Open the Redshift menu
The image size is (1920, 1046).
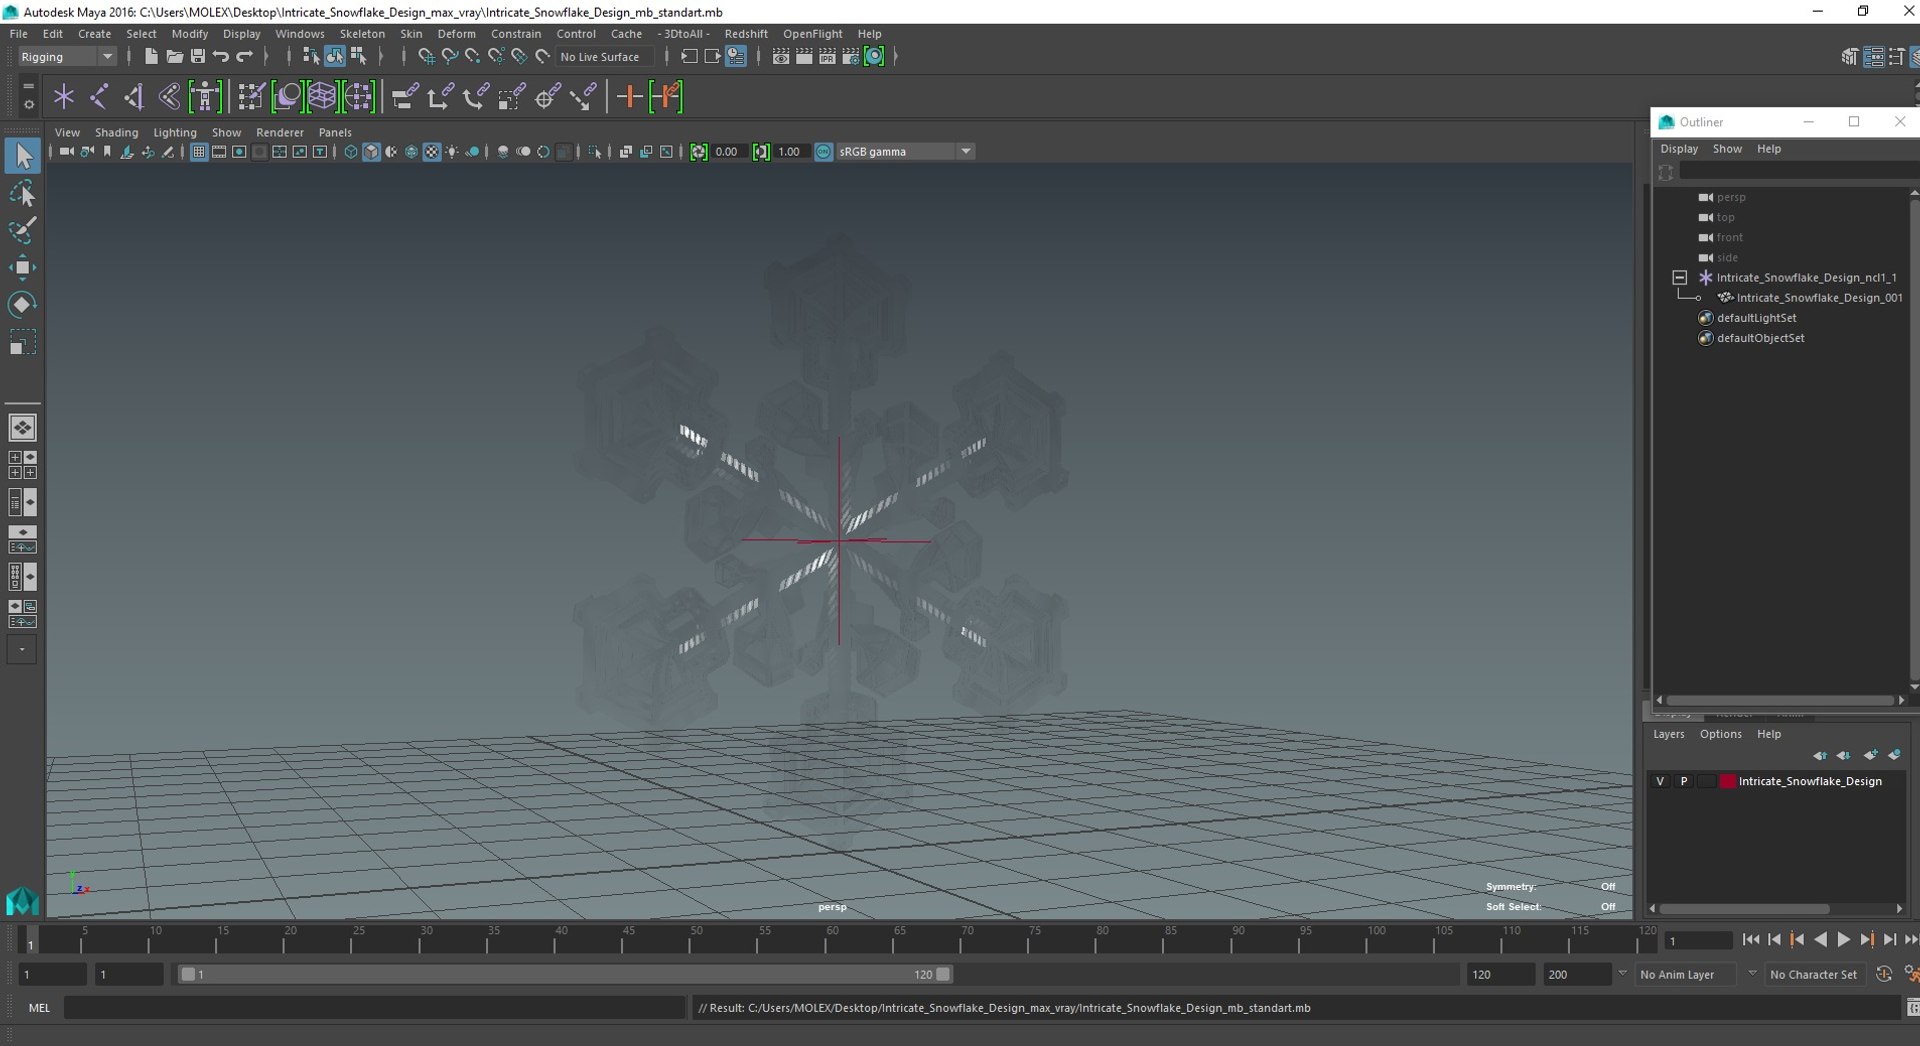click(746, 34)
